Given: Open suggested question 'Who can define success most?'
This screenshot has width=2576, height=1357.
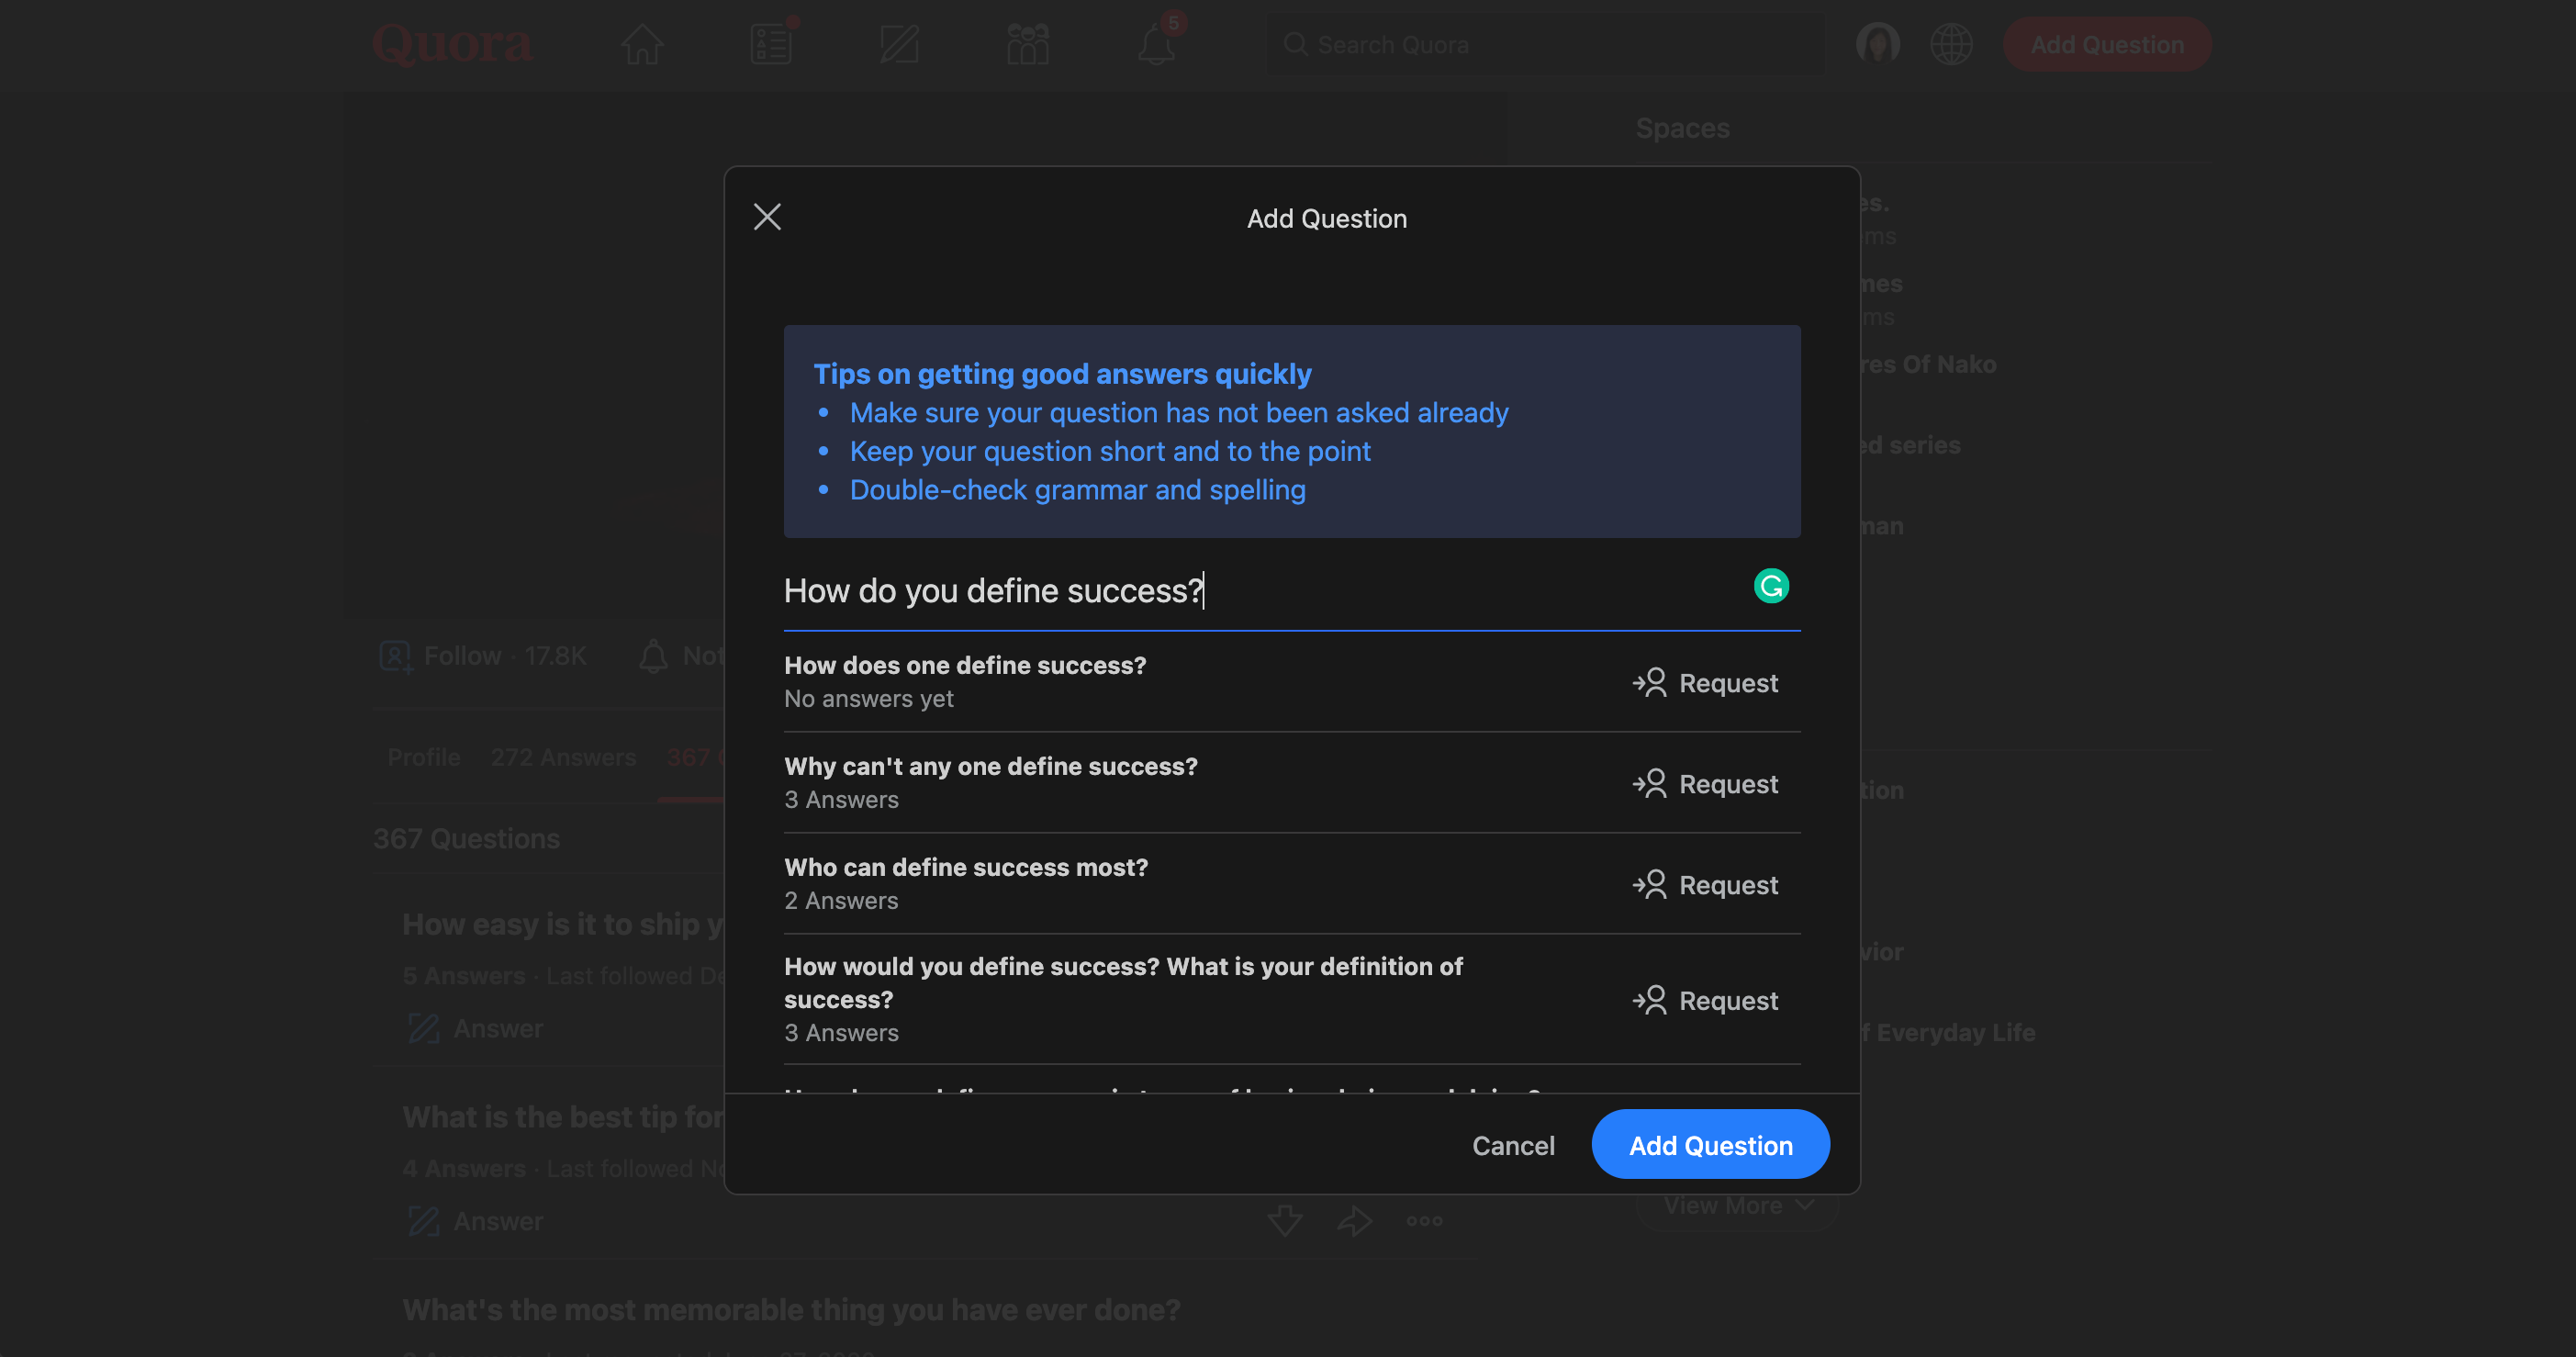Looking at the screenshot, I should pos(966,867).
